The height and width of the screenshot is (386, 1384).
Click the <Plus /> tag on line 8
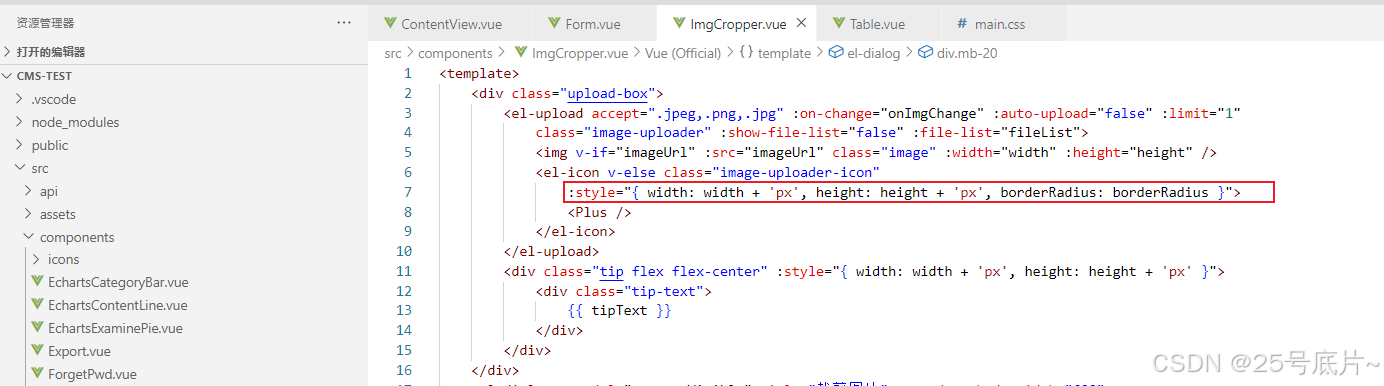click(x=600, y=212)
